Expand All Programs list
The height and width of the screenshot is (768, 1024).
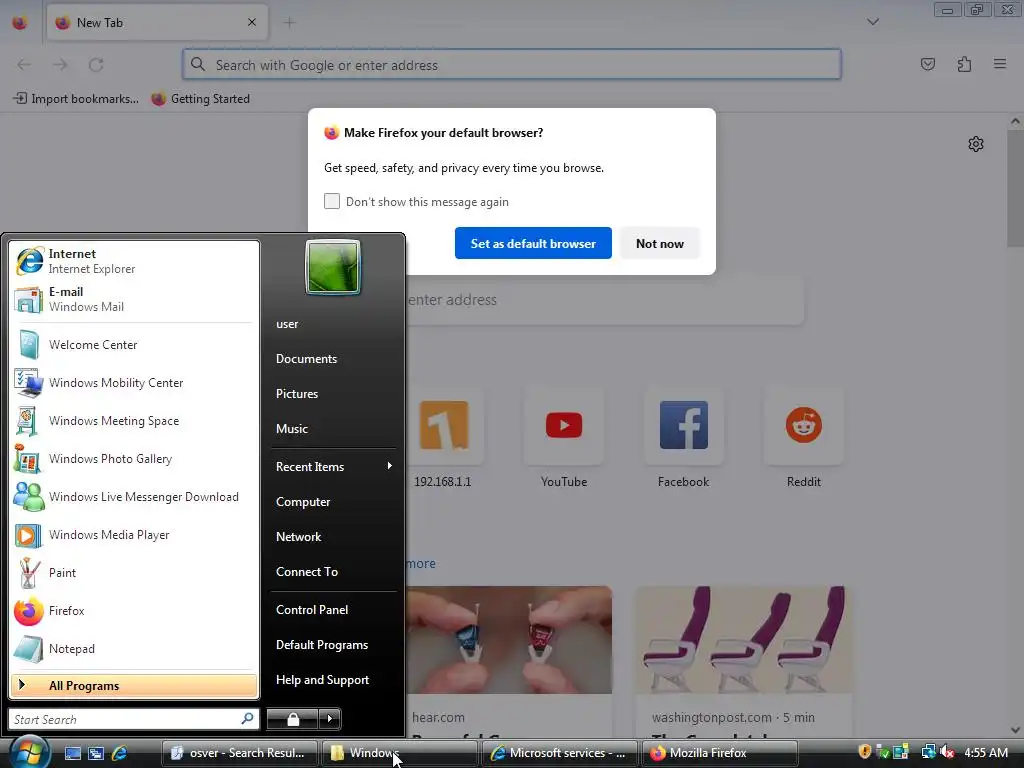(134, 686)
